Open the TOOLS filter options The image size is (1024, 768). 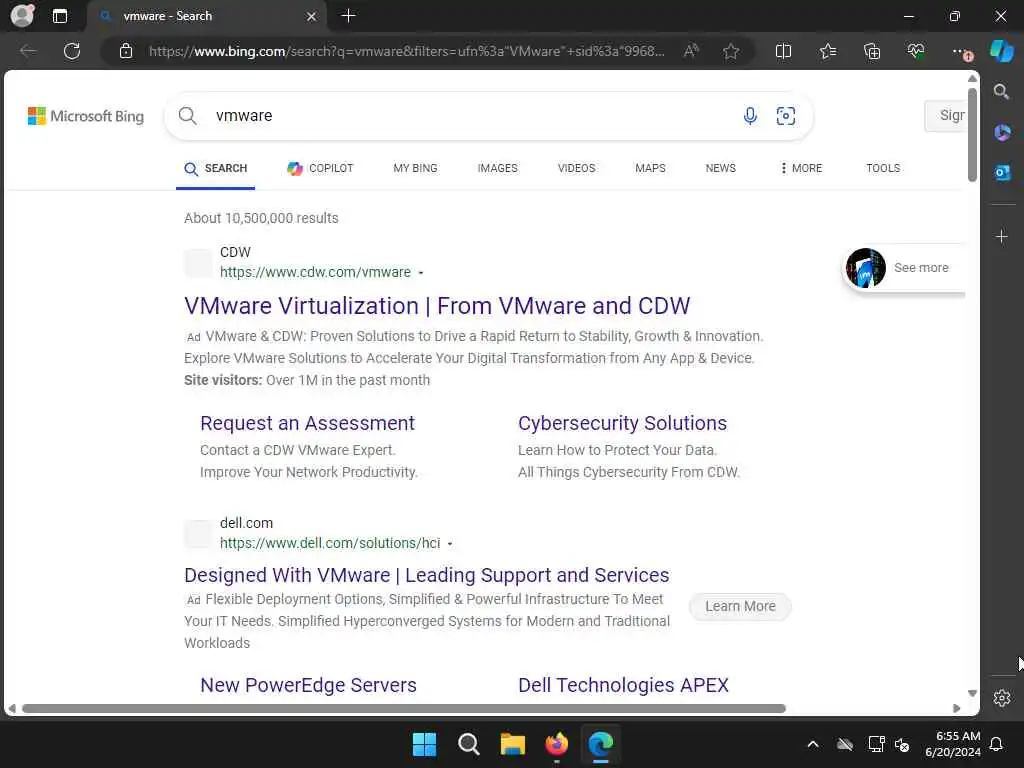pos(883,168)
